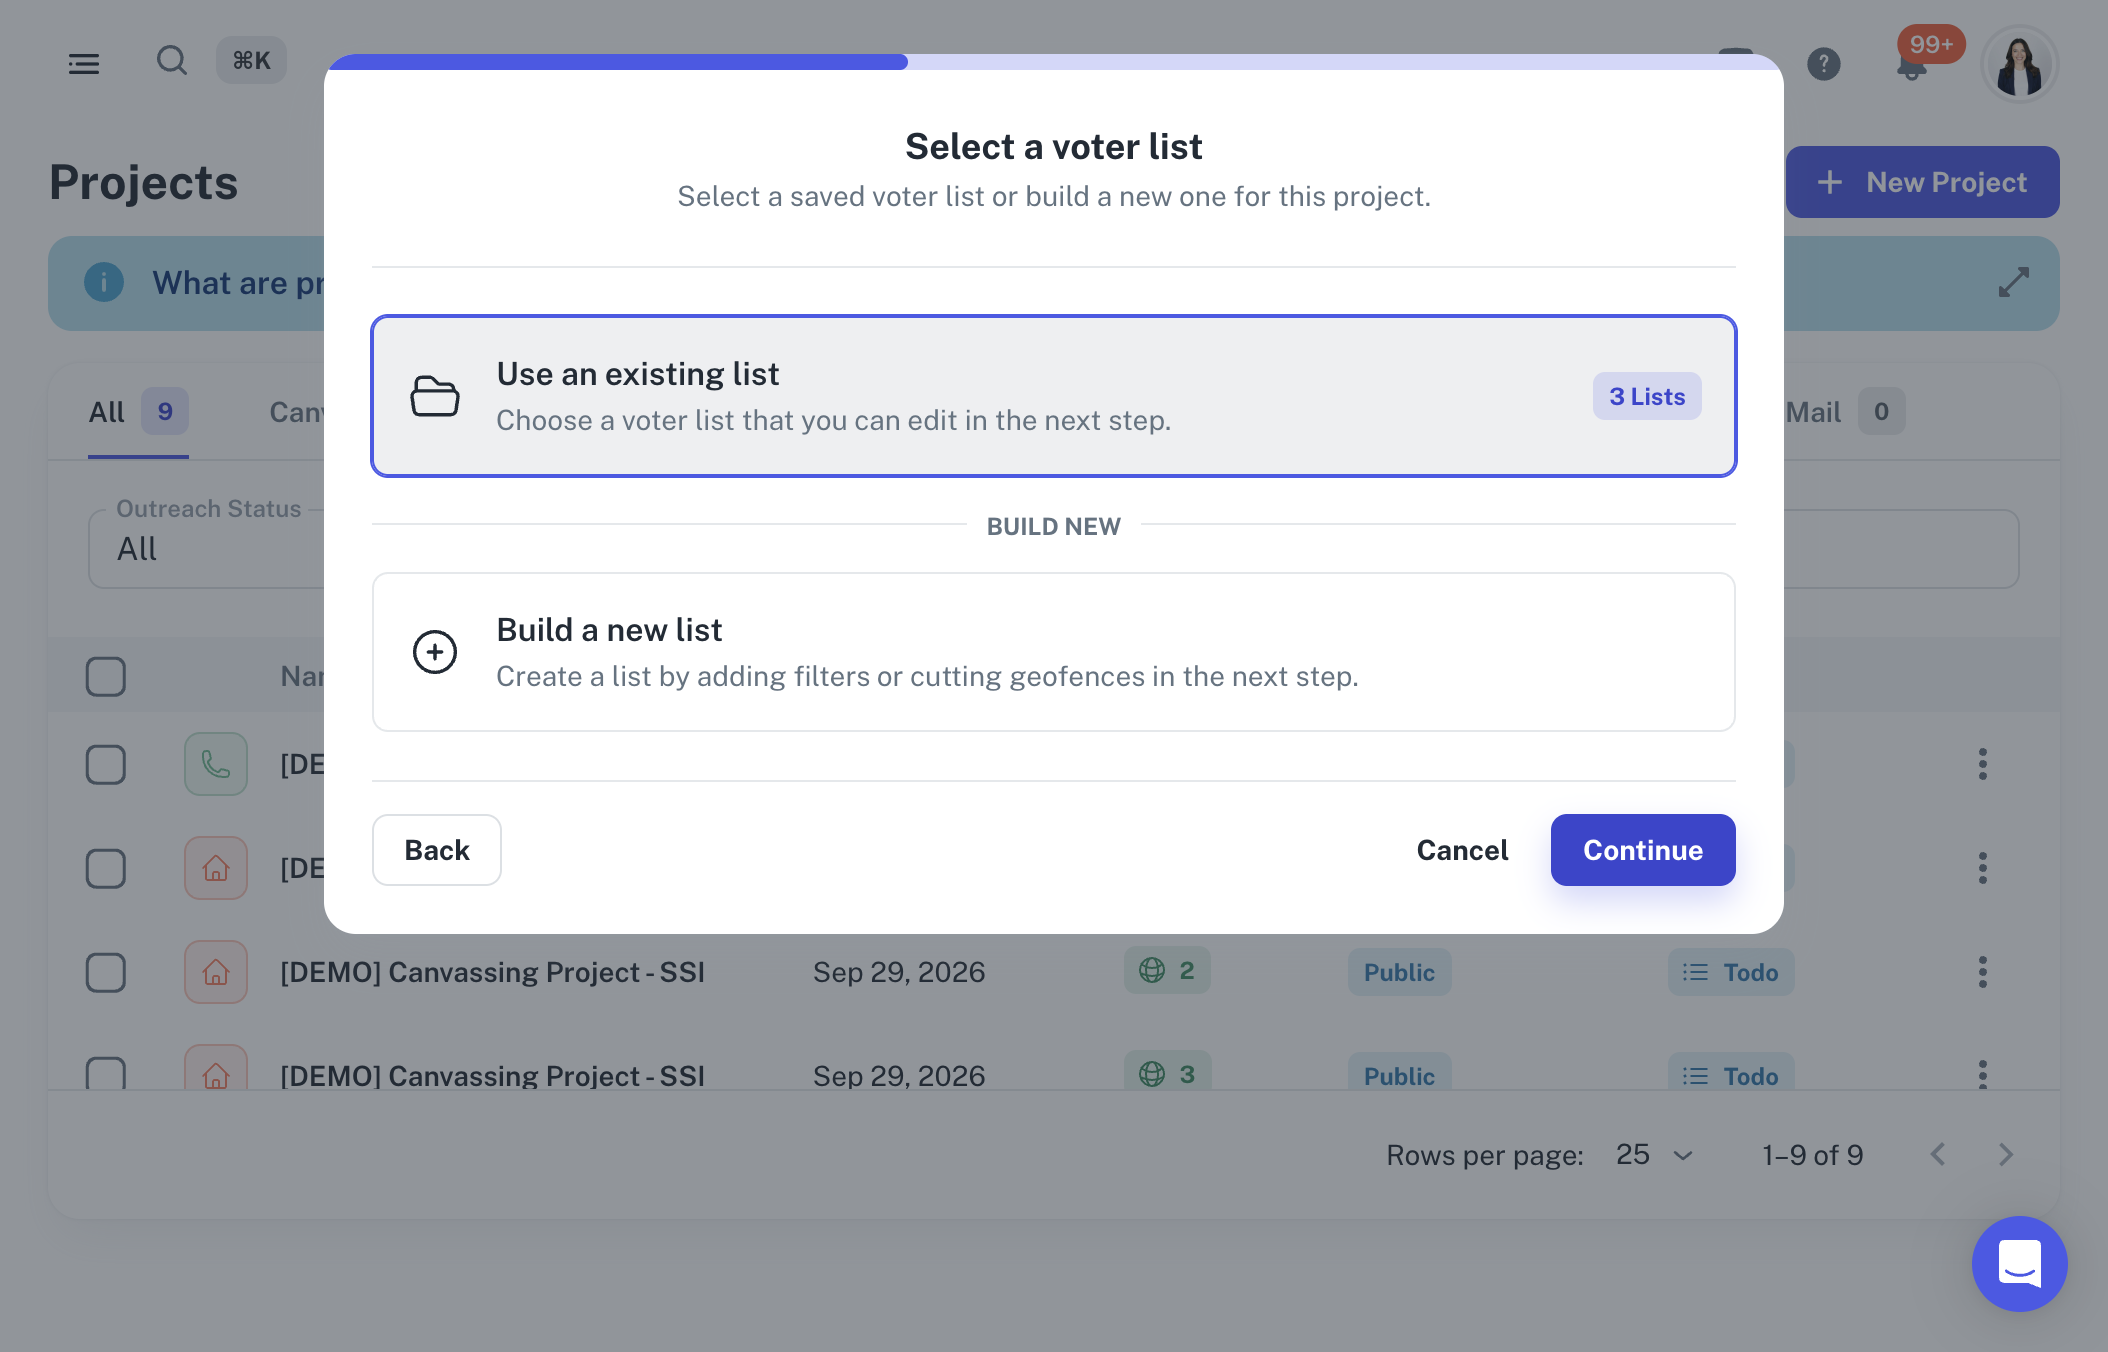Check the first canvassing row checkbox under the phone row

tap(106, 869)
